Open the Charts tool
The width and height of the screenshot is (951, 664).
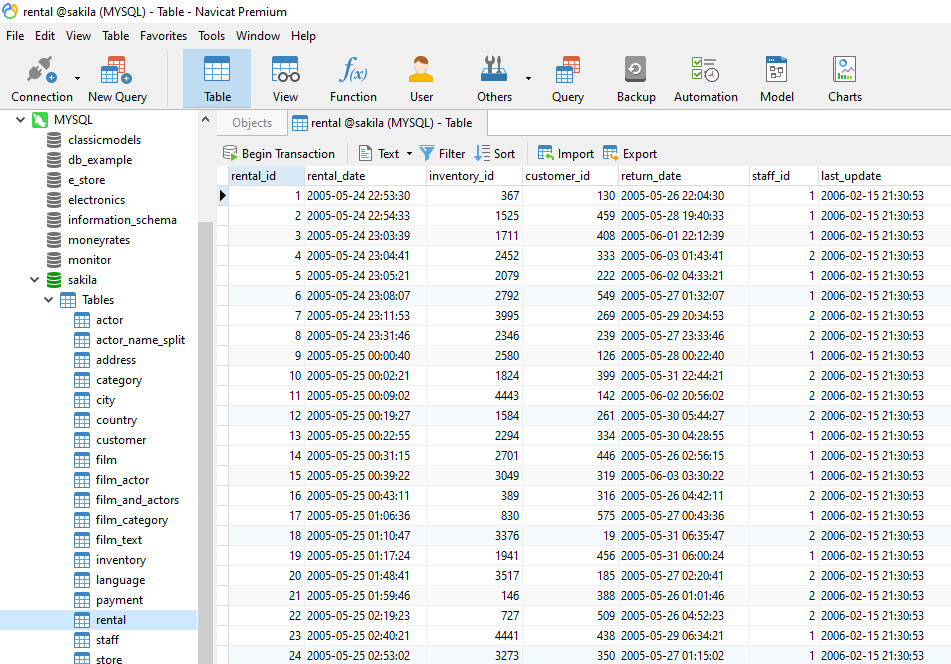coord(844,77)
